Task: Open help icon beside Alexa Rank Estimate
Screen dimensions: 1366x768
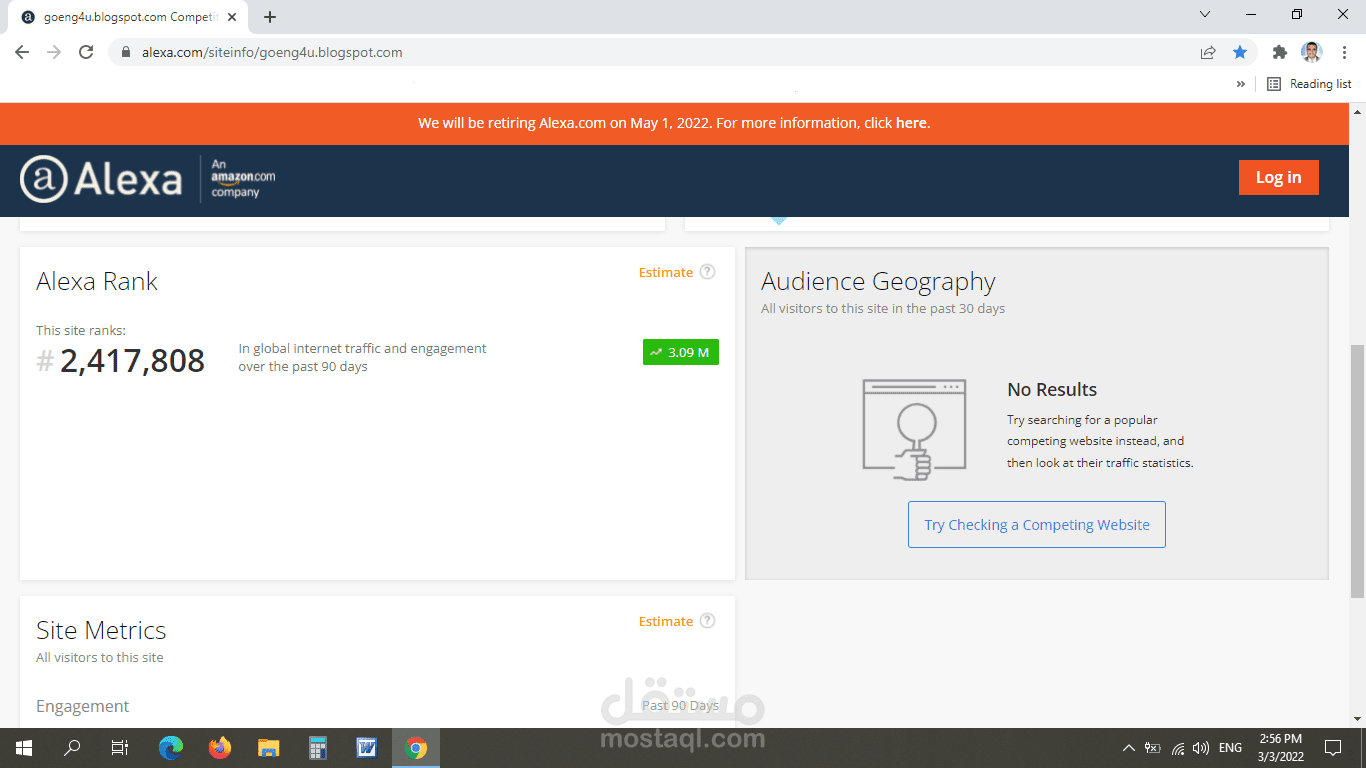Action: (707, 272)
